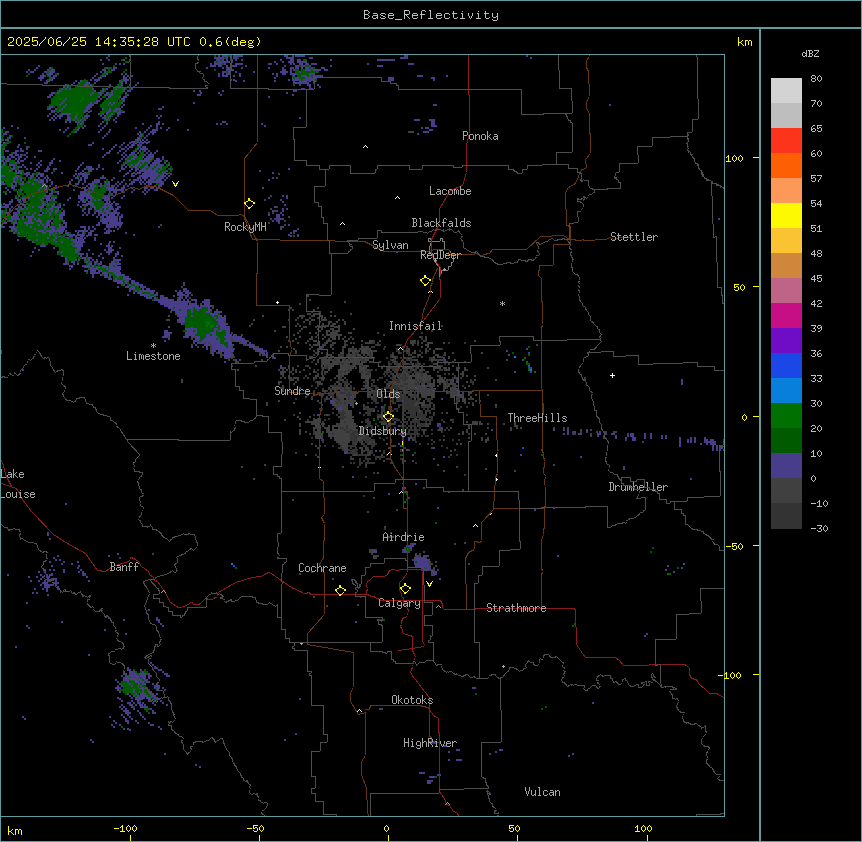Click the Drumheller label

point(638,487)
